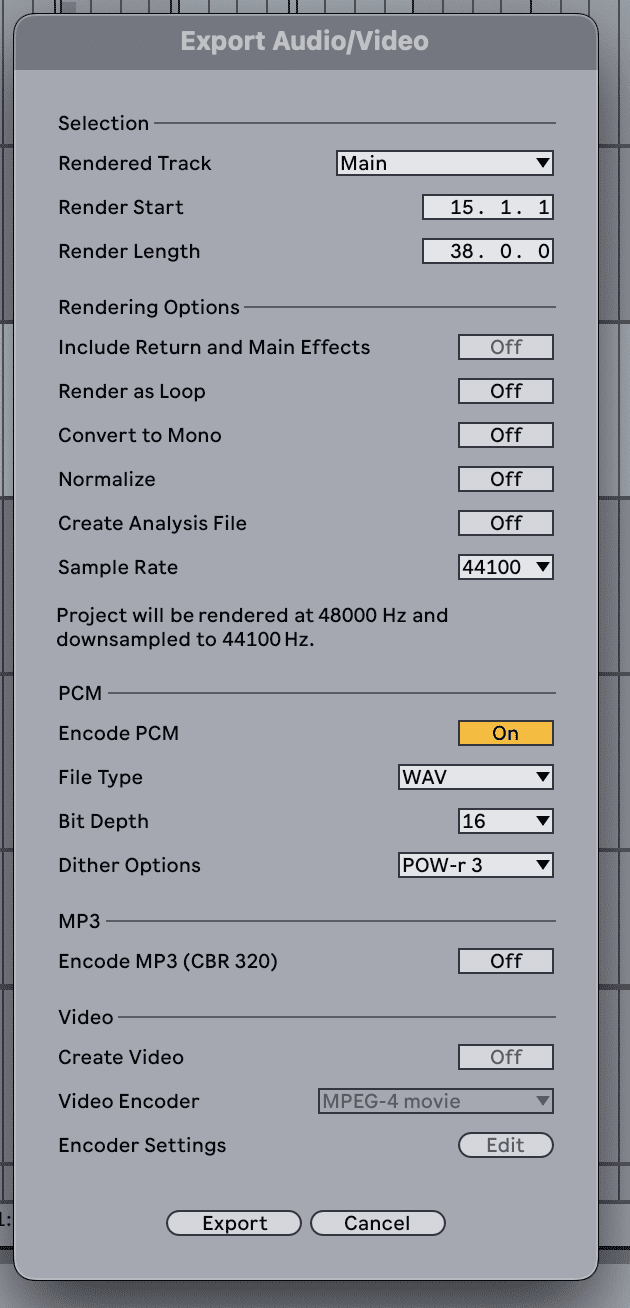The height and width of the screenshot is (1308, 630).
Task: Turn on Create Video
Action: [x=505, y=1057]
